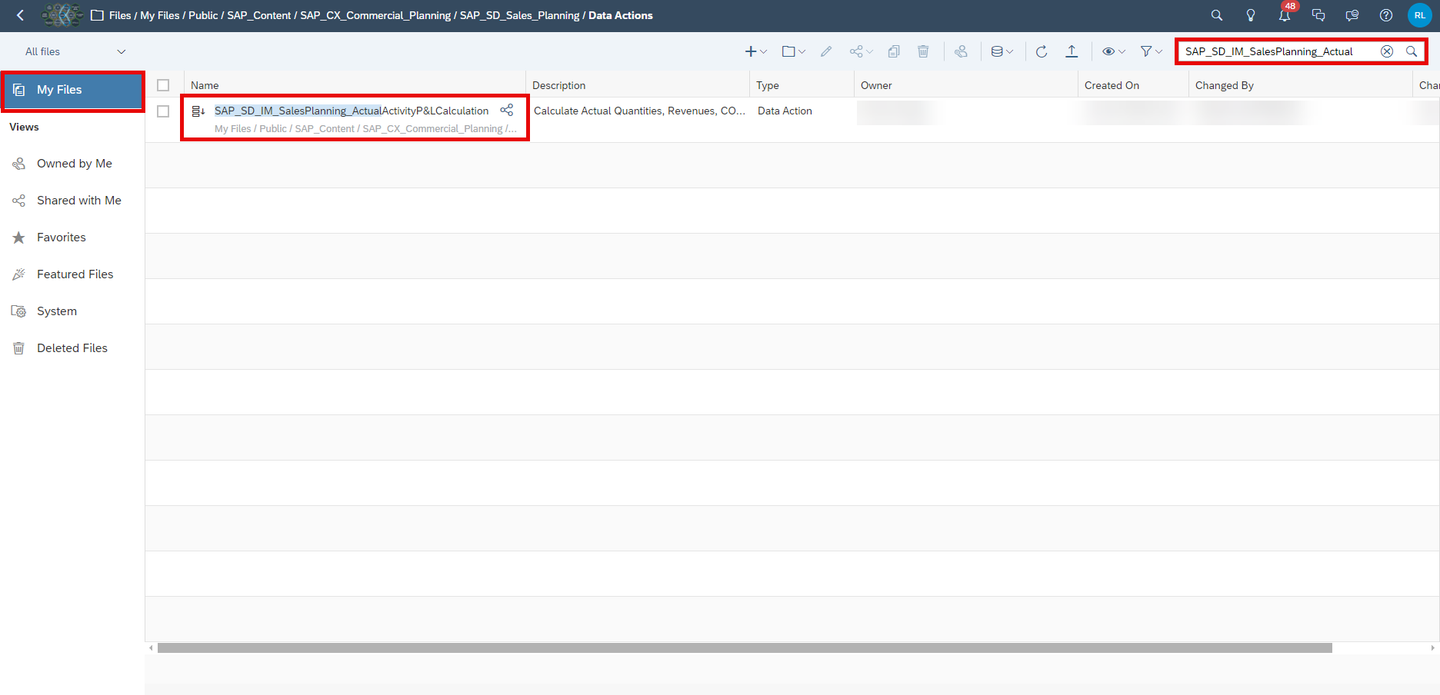Click SAP_CX_Commercial_Planning in the breadcrumb
The image size is (1440, 695).
tap(375, 15)
